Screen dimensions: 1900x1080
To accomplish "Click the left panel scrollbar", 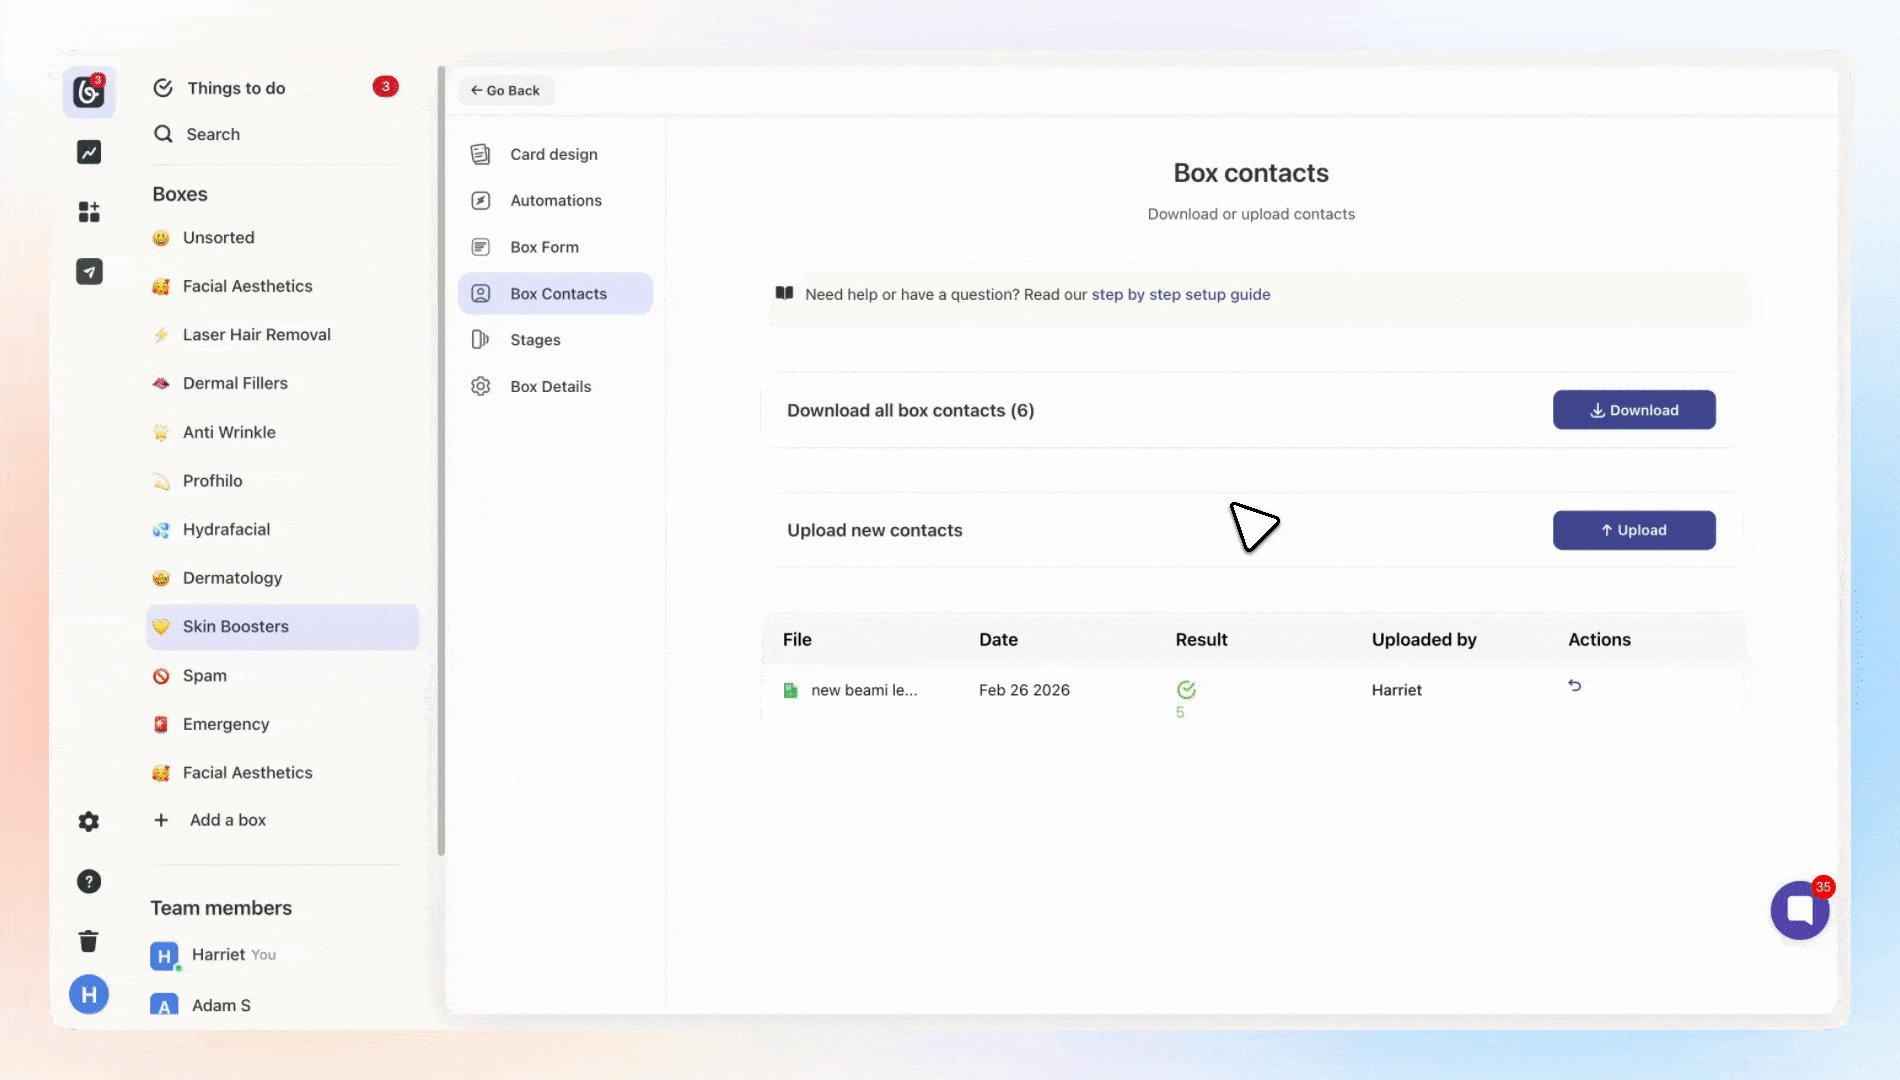I will [x=441, y=460].
